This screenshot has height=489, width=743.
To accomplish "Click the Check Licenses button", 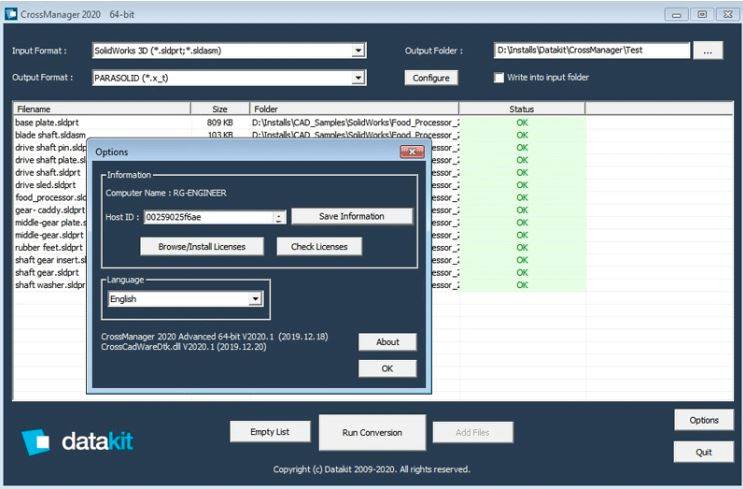I will pyautogui.click(x=318, y=246).
